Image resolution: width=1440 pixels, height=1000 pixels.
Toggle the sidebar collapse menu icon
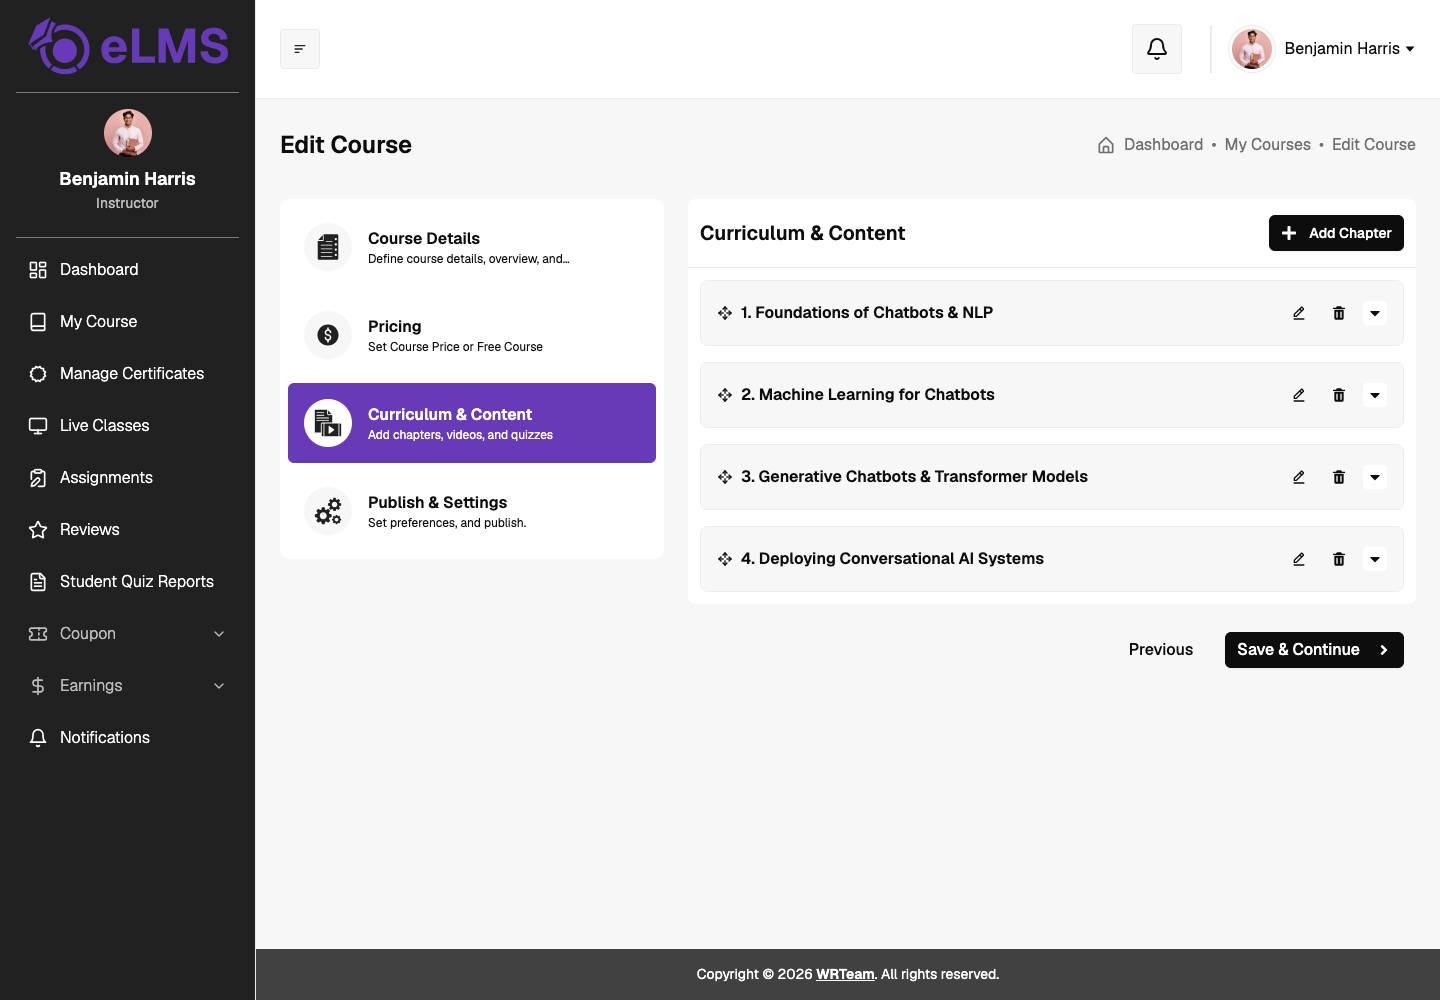click(300, 49)
